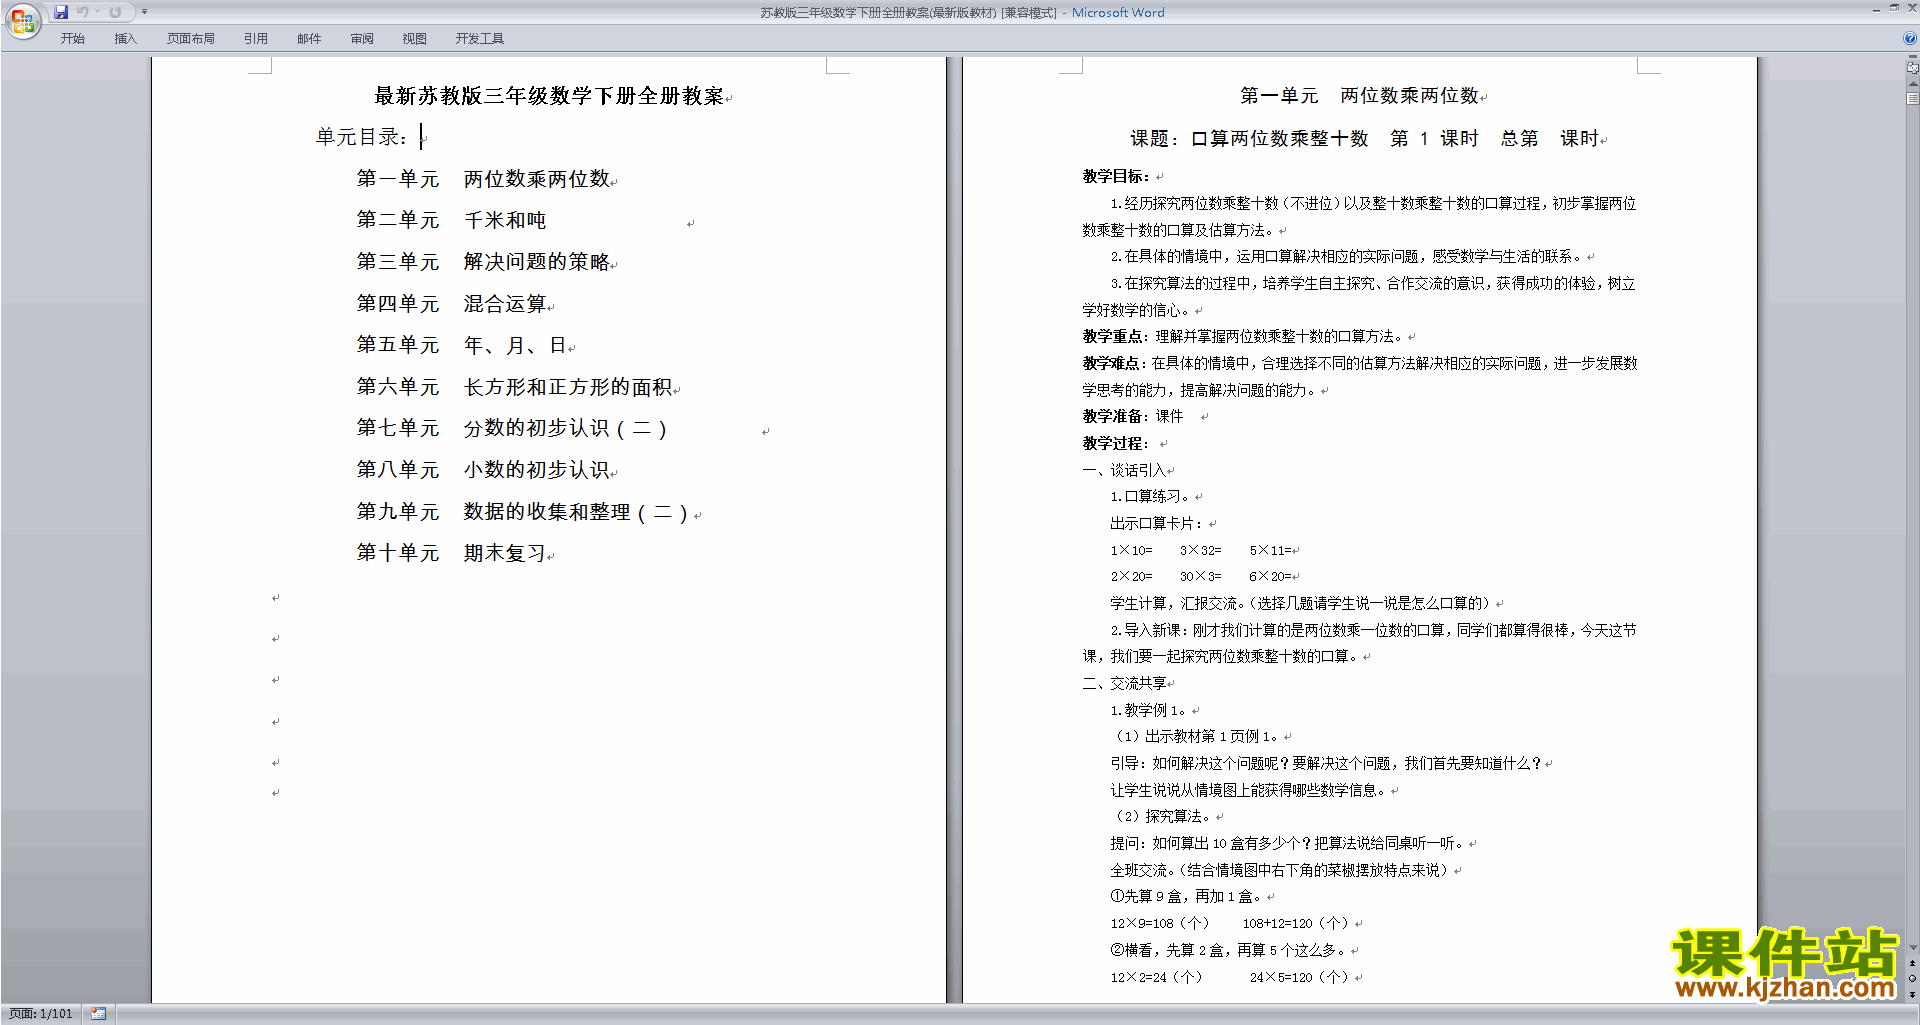Click title 最新苏教版三年级数学下册全册教案
The image size is (1920, 1025).
tap(549, 96)
